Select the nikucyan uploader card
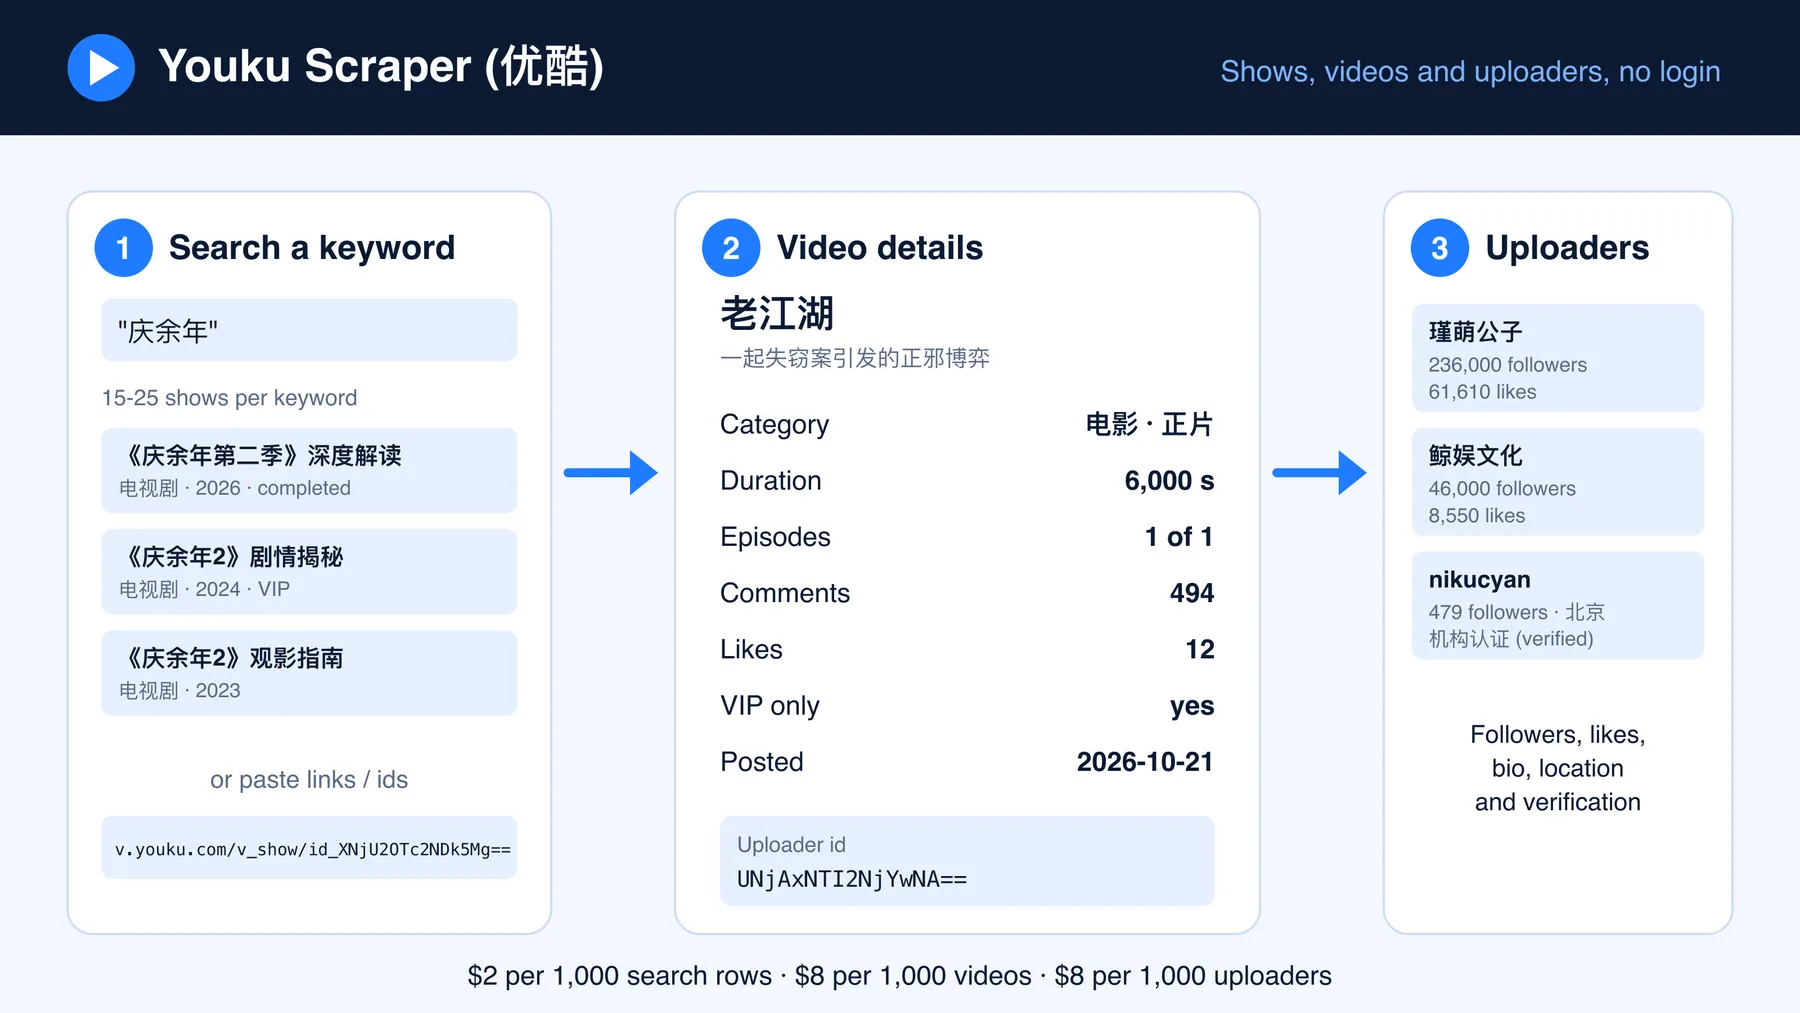The height and width of the screenshot is (1013, 1800). [1558, 605]
